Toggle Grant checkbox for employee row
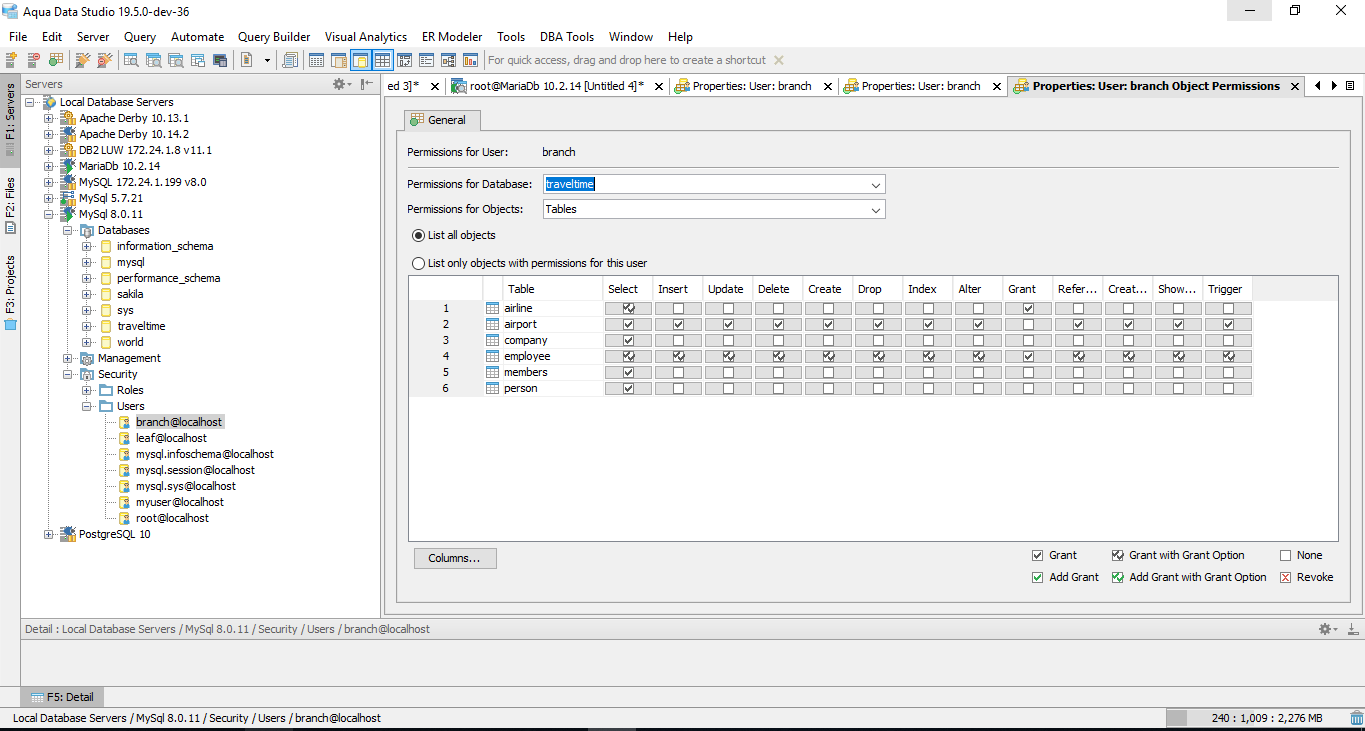Image resolution: width=1365 pixels, height=731 pixels. 1028,356
